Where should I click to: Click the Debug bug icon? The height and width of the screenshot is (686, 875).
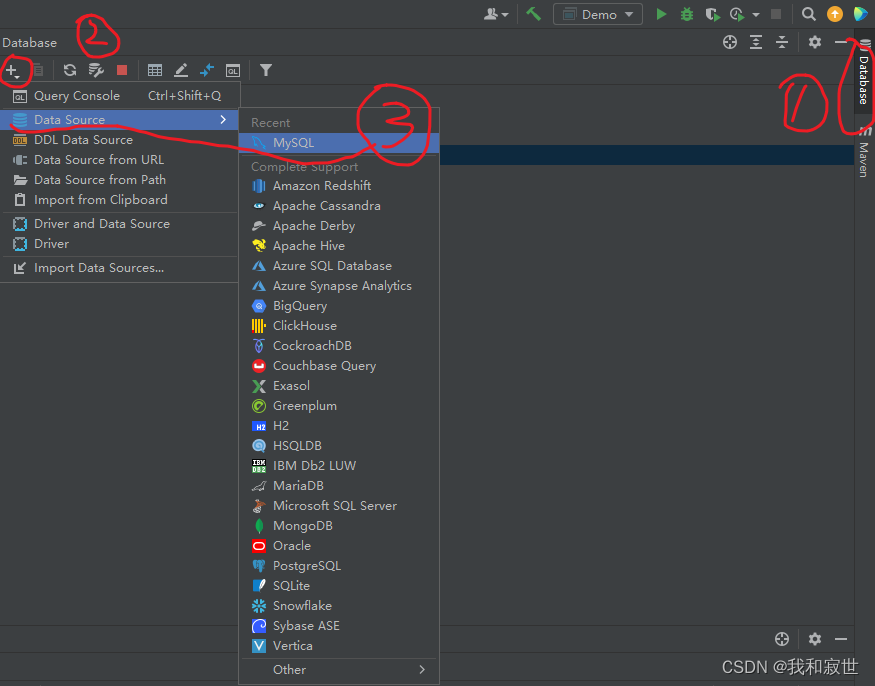[686, 14]
